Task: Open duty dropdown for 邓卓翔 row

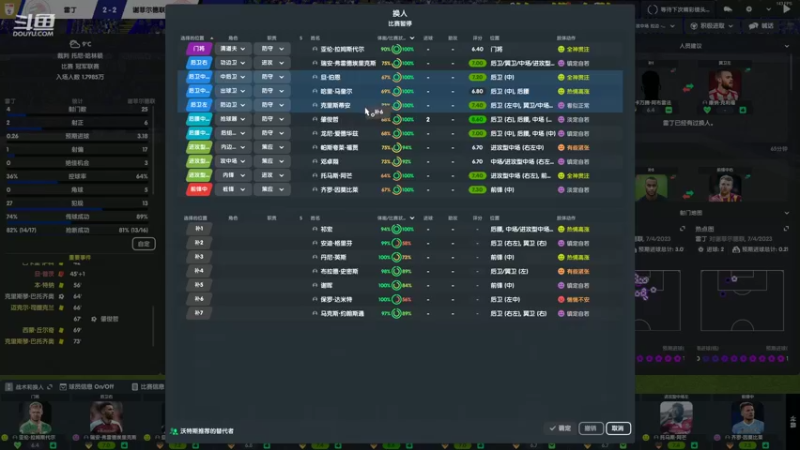Action: [x=272, y=161]
